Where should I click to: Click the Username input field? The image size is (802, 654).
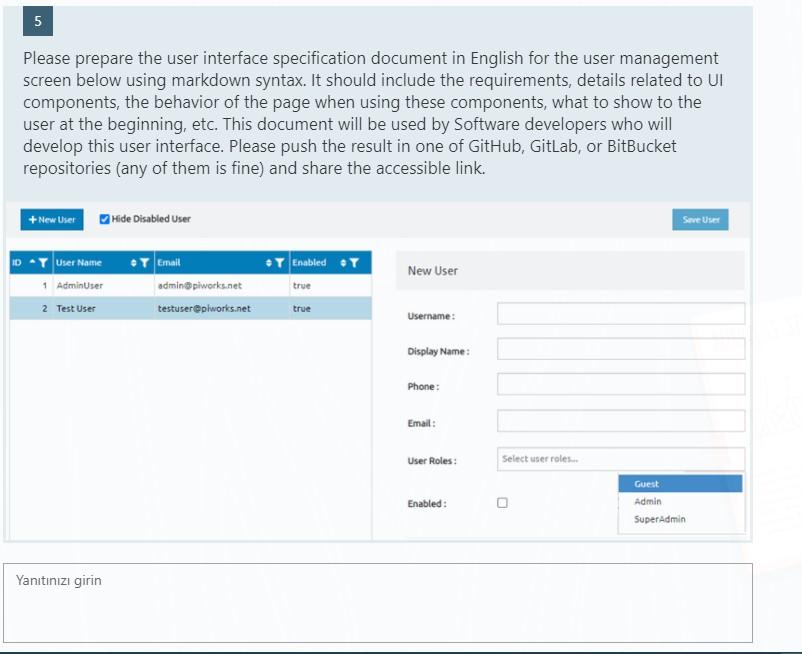coord(620,313)
